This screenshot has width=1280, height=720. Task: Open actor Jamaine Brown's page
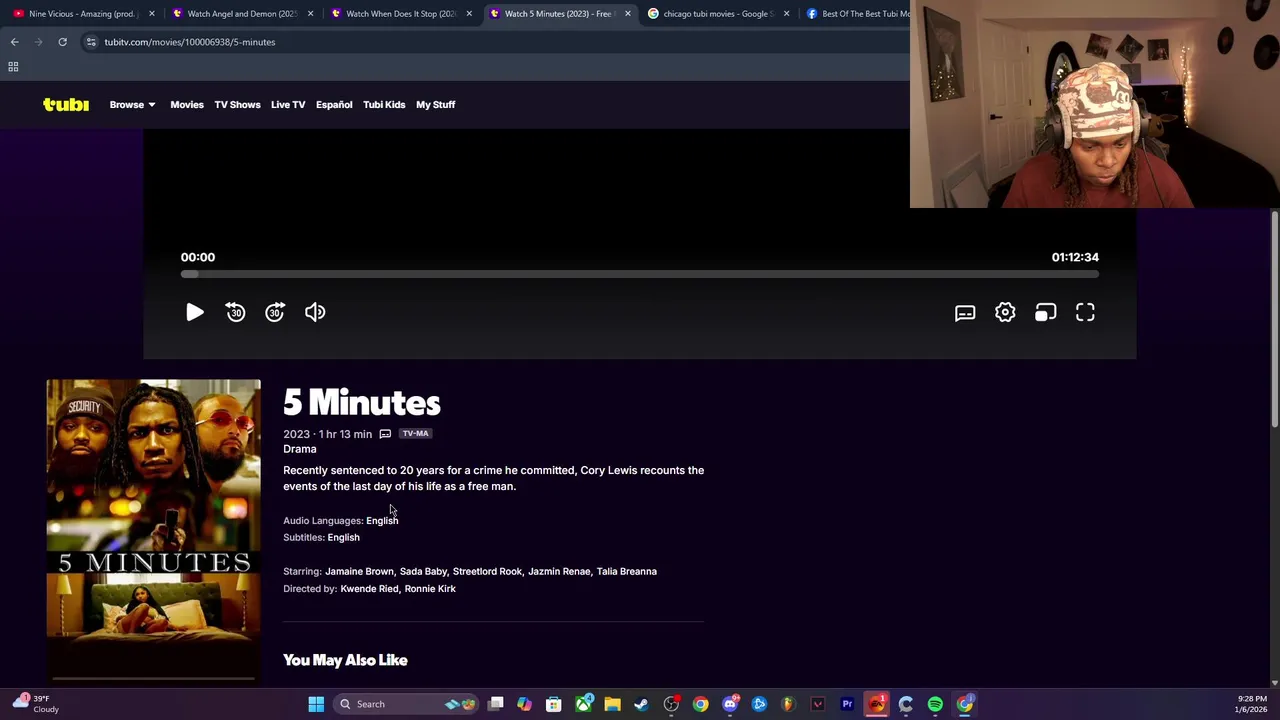359,571
